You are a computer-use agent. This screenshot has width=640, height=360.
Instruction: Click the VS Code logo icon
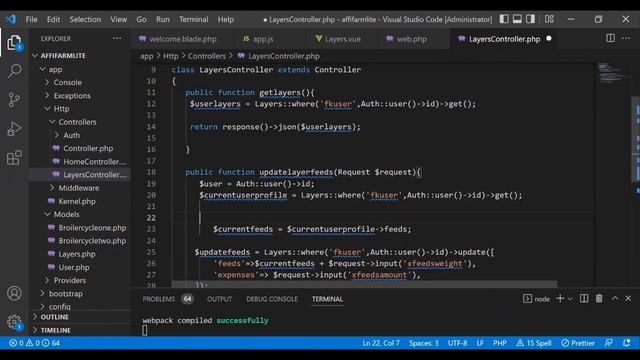11,19
